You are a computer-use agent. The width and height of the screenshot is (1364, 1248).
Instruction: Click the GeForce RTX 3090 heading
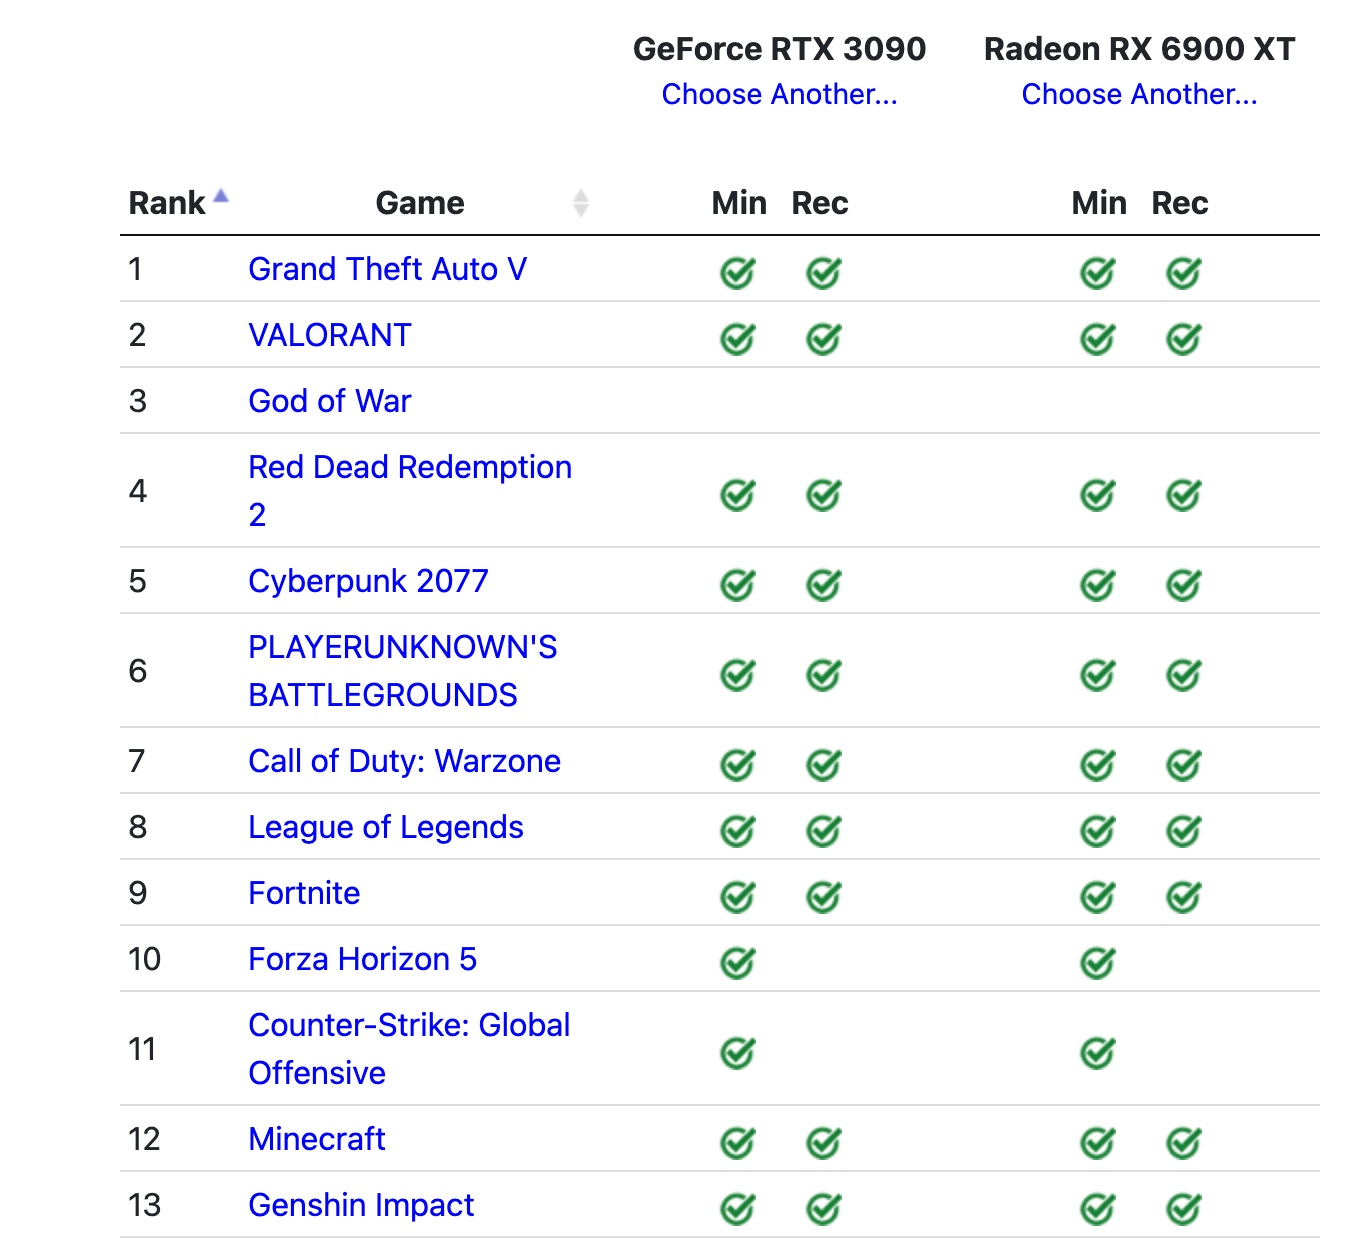point(780,49)
